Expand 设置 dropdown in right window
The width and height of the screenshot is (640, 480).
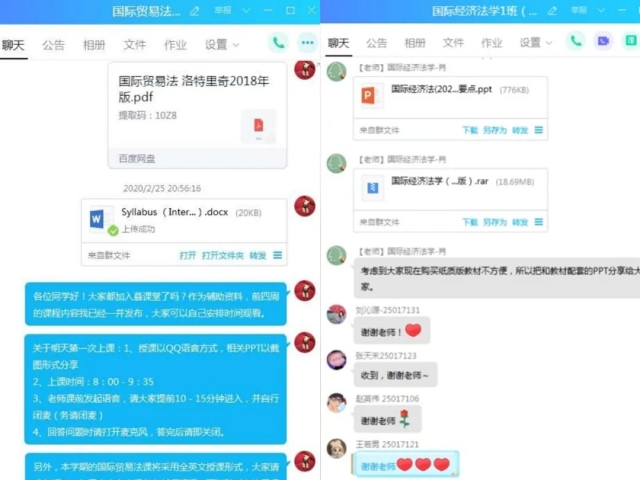(x=536, y=42)
